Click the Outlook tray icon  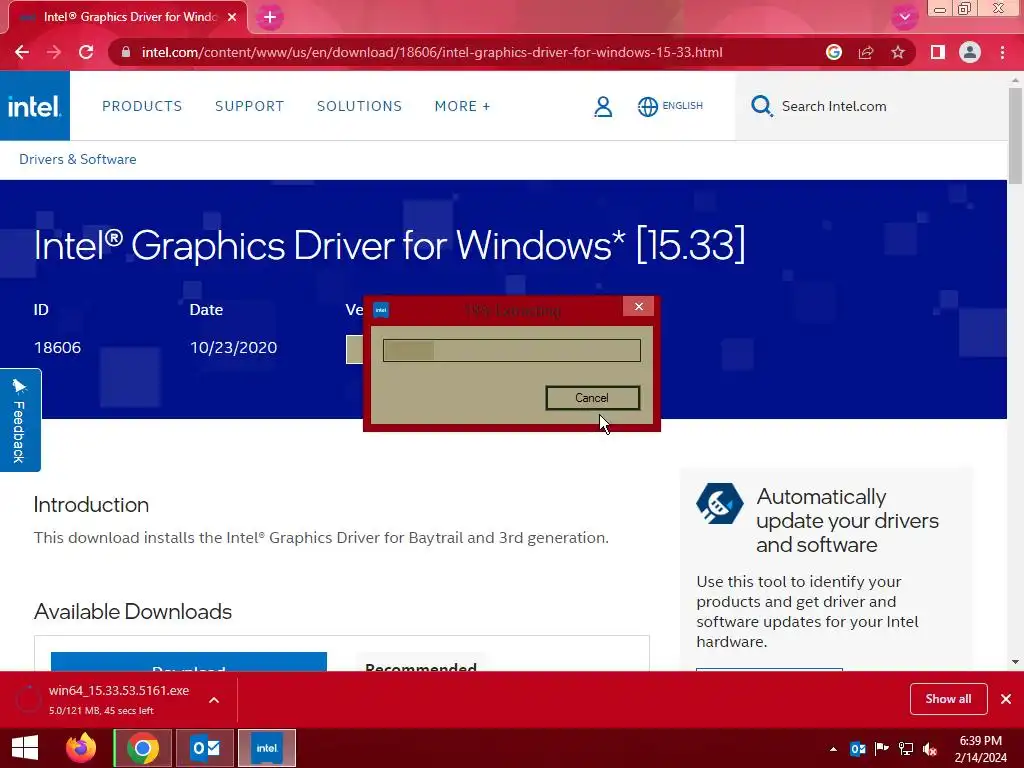tap(857, 749)
